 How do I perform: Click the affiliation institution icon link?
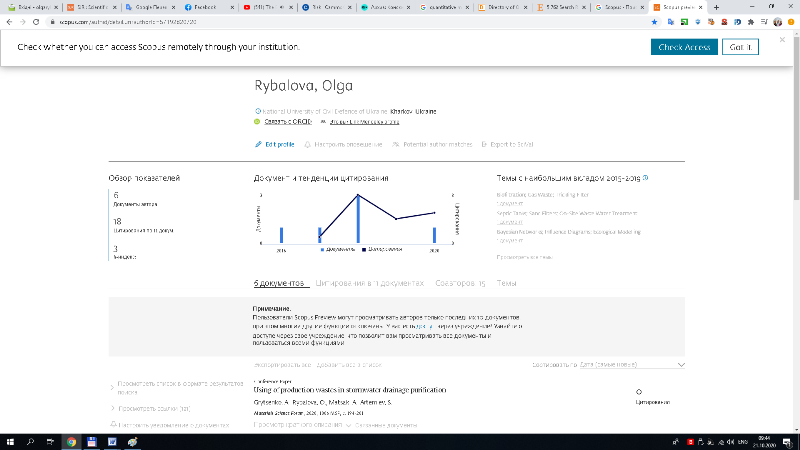pos(258,111)
